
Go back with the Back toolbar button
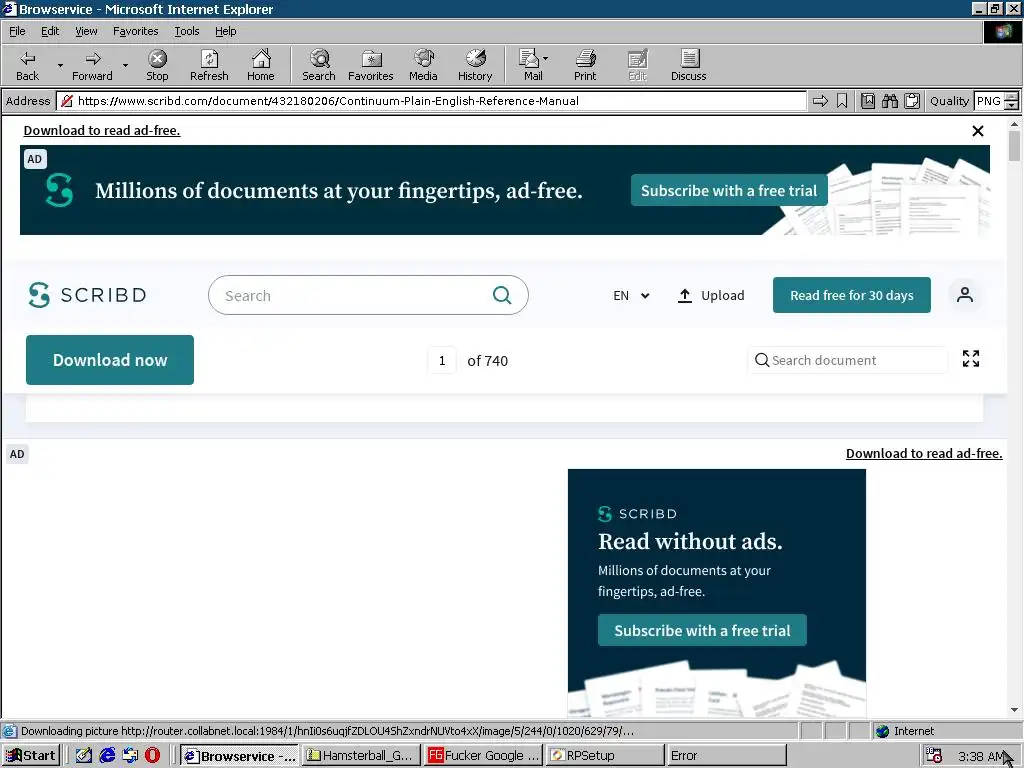27,65
